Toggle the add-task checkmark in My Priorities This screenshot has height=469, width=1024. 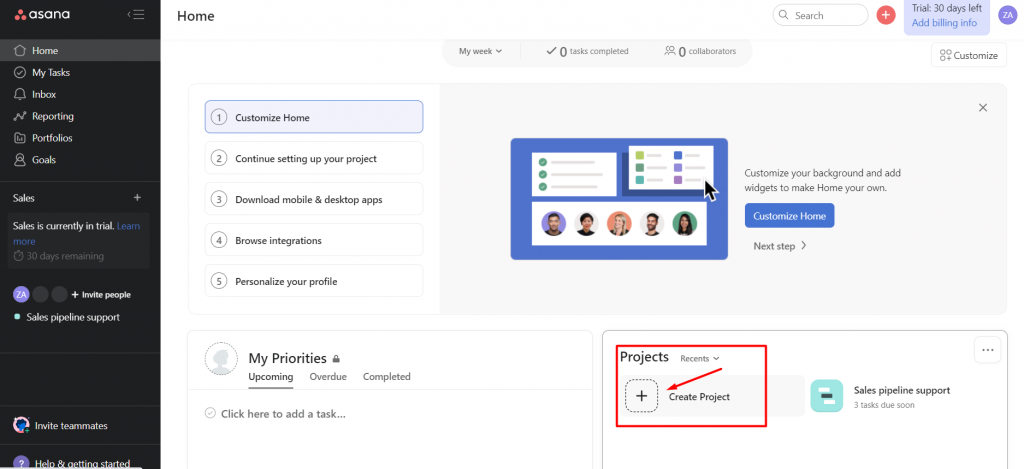[210, 413]
